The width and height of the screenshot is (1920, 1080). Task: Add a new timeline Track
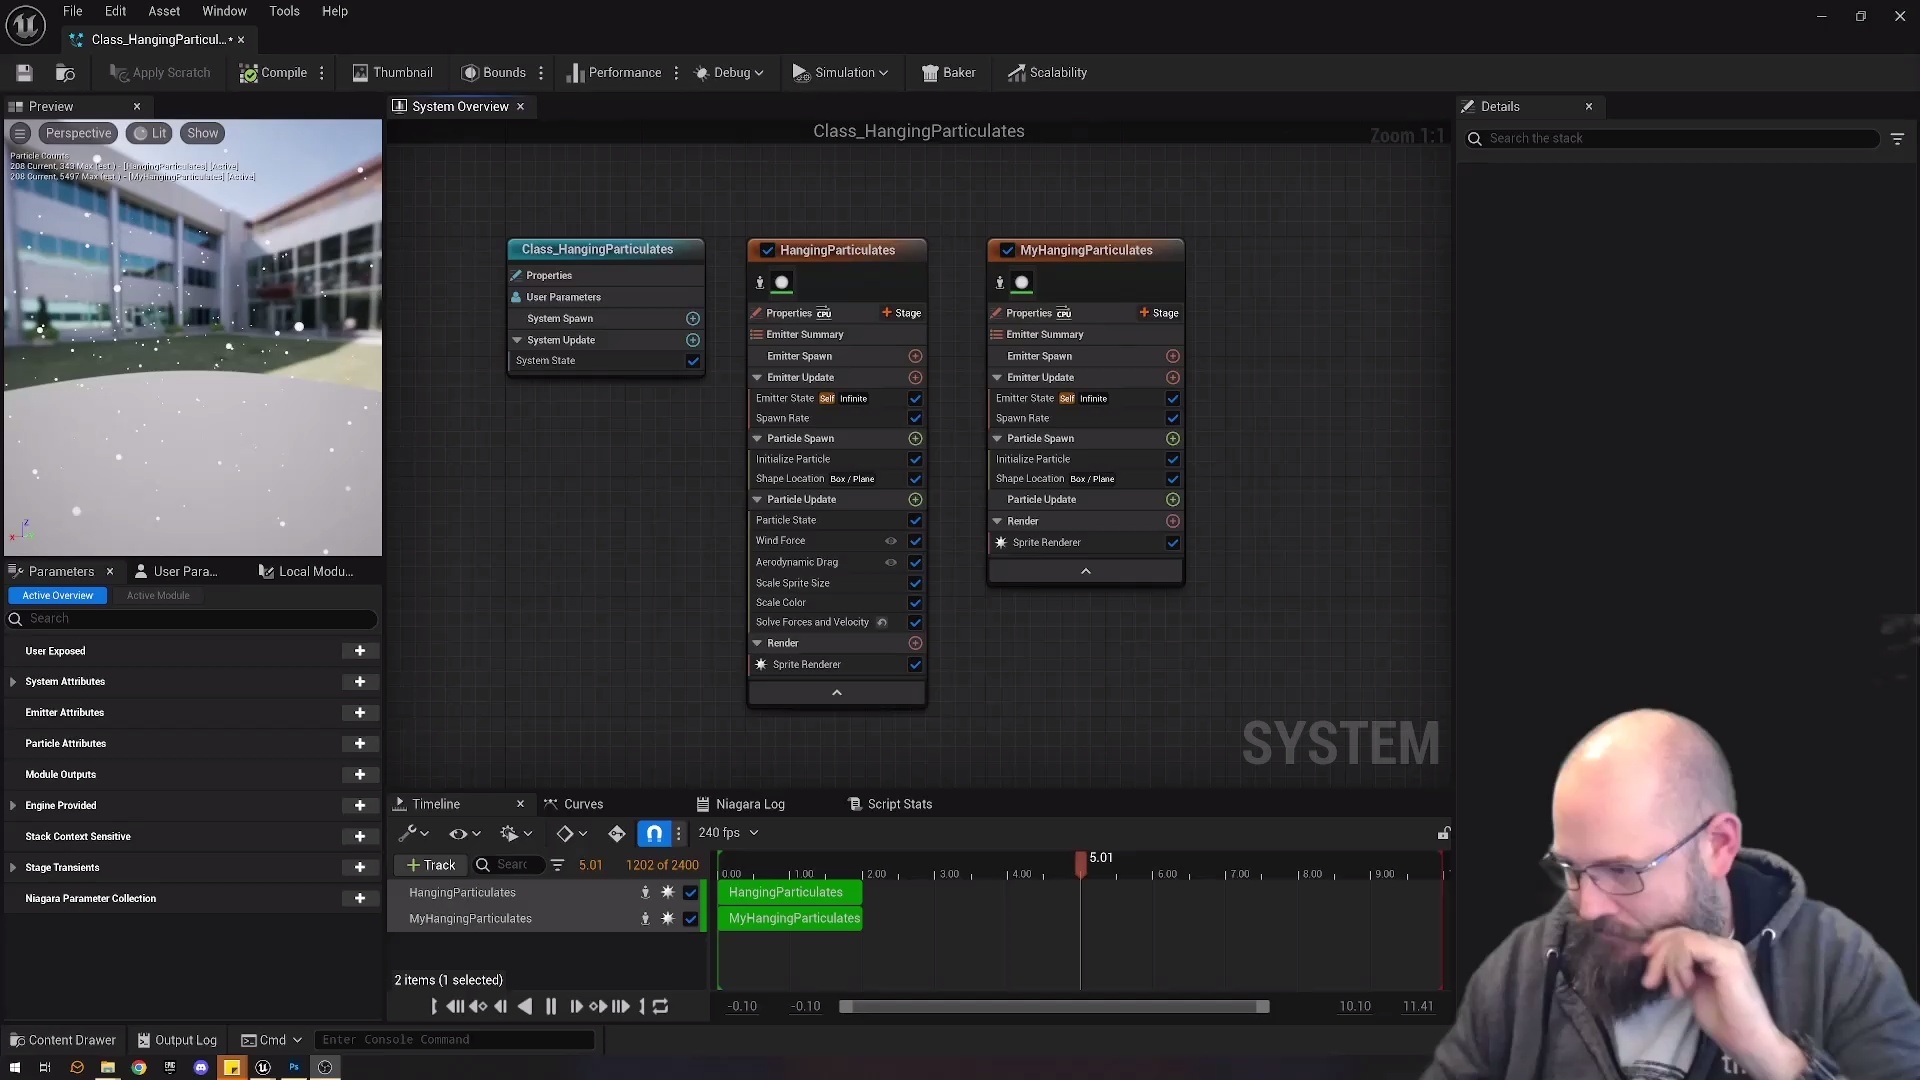pos(431,865)
